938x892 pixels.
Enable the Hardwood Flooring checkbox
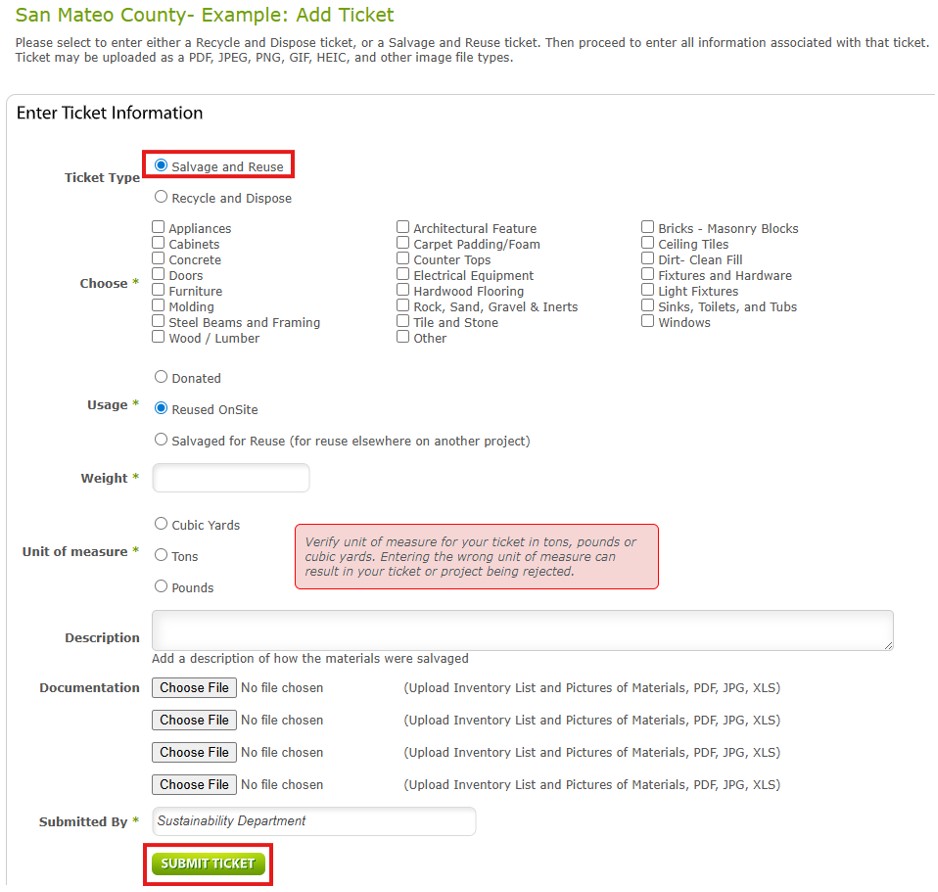[403, 291]
